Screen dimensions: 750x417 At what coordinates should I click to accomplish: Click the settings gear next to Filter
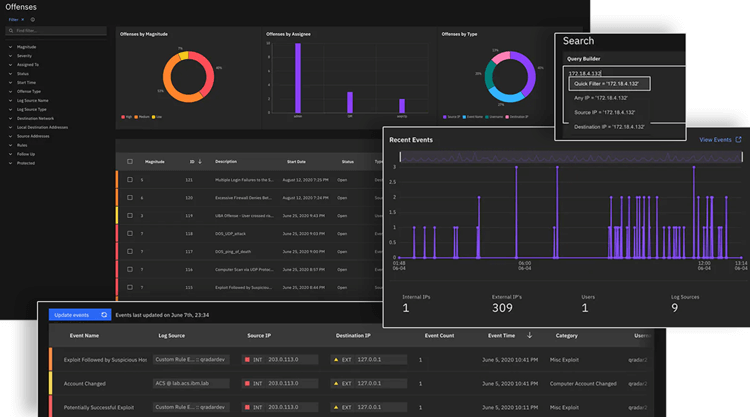tap(32, 19)
